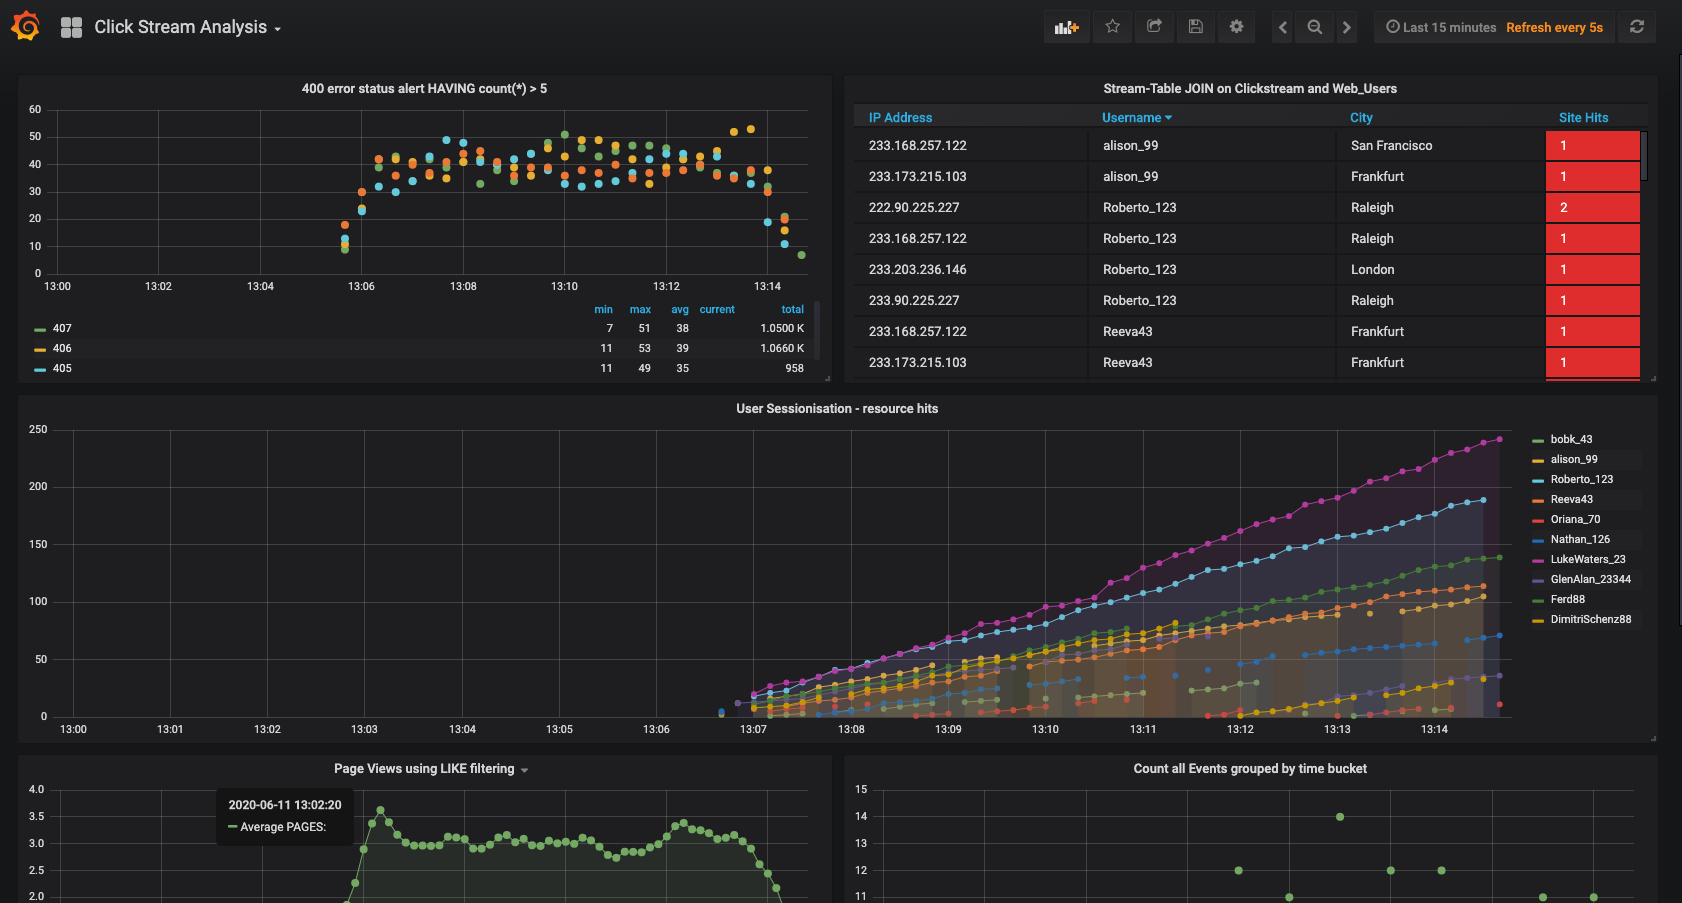Screen dimensions: 1682x903
Task: Star this dashboard as favorite
Action: click(1112, 27)
